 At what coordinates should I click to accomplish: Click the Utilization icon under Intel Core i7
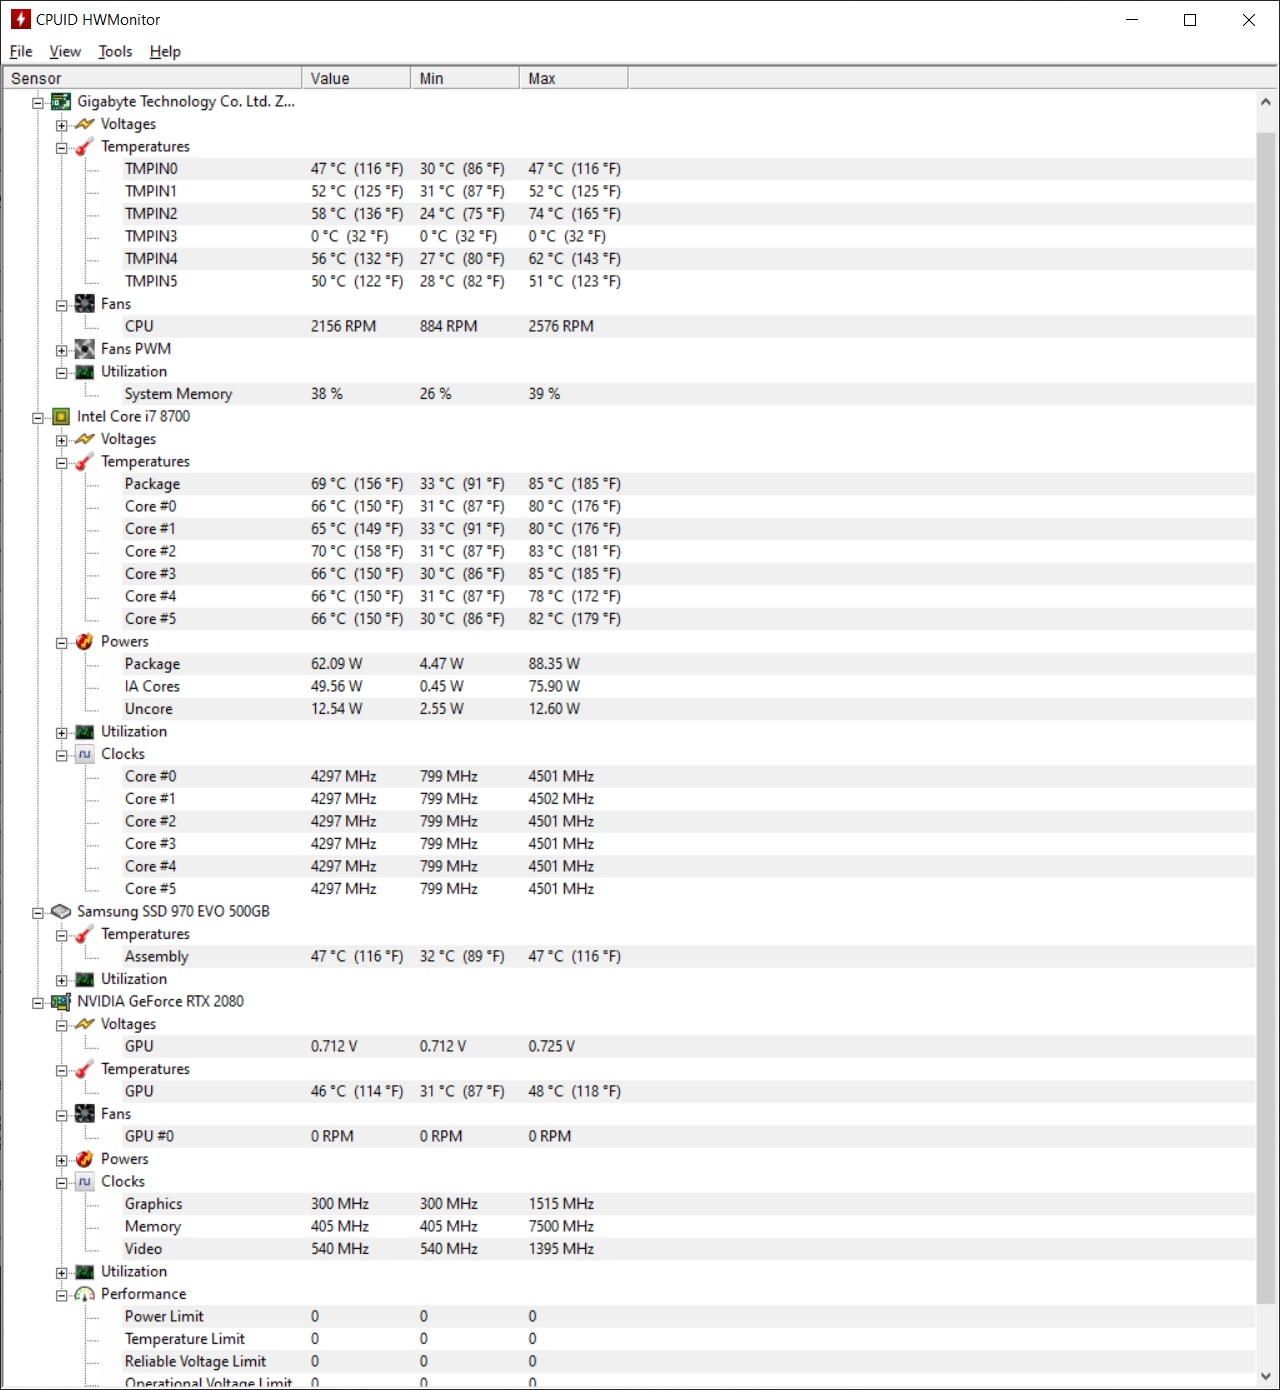(x=85, y=731)
